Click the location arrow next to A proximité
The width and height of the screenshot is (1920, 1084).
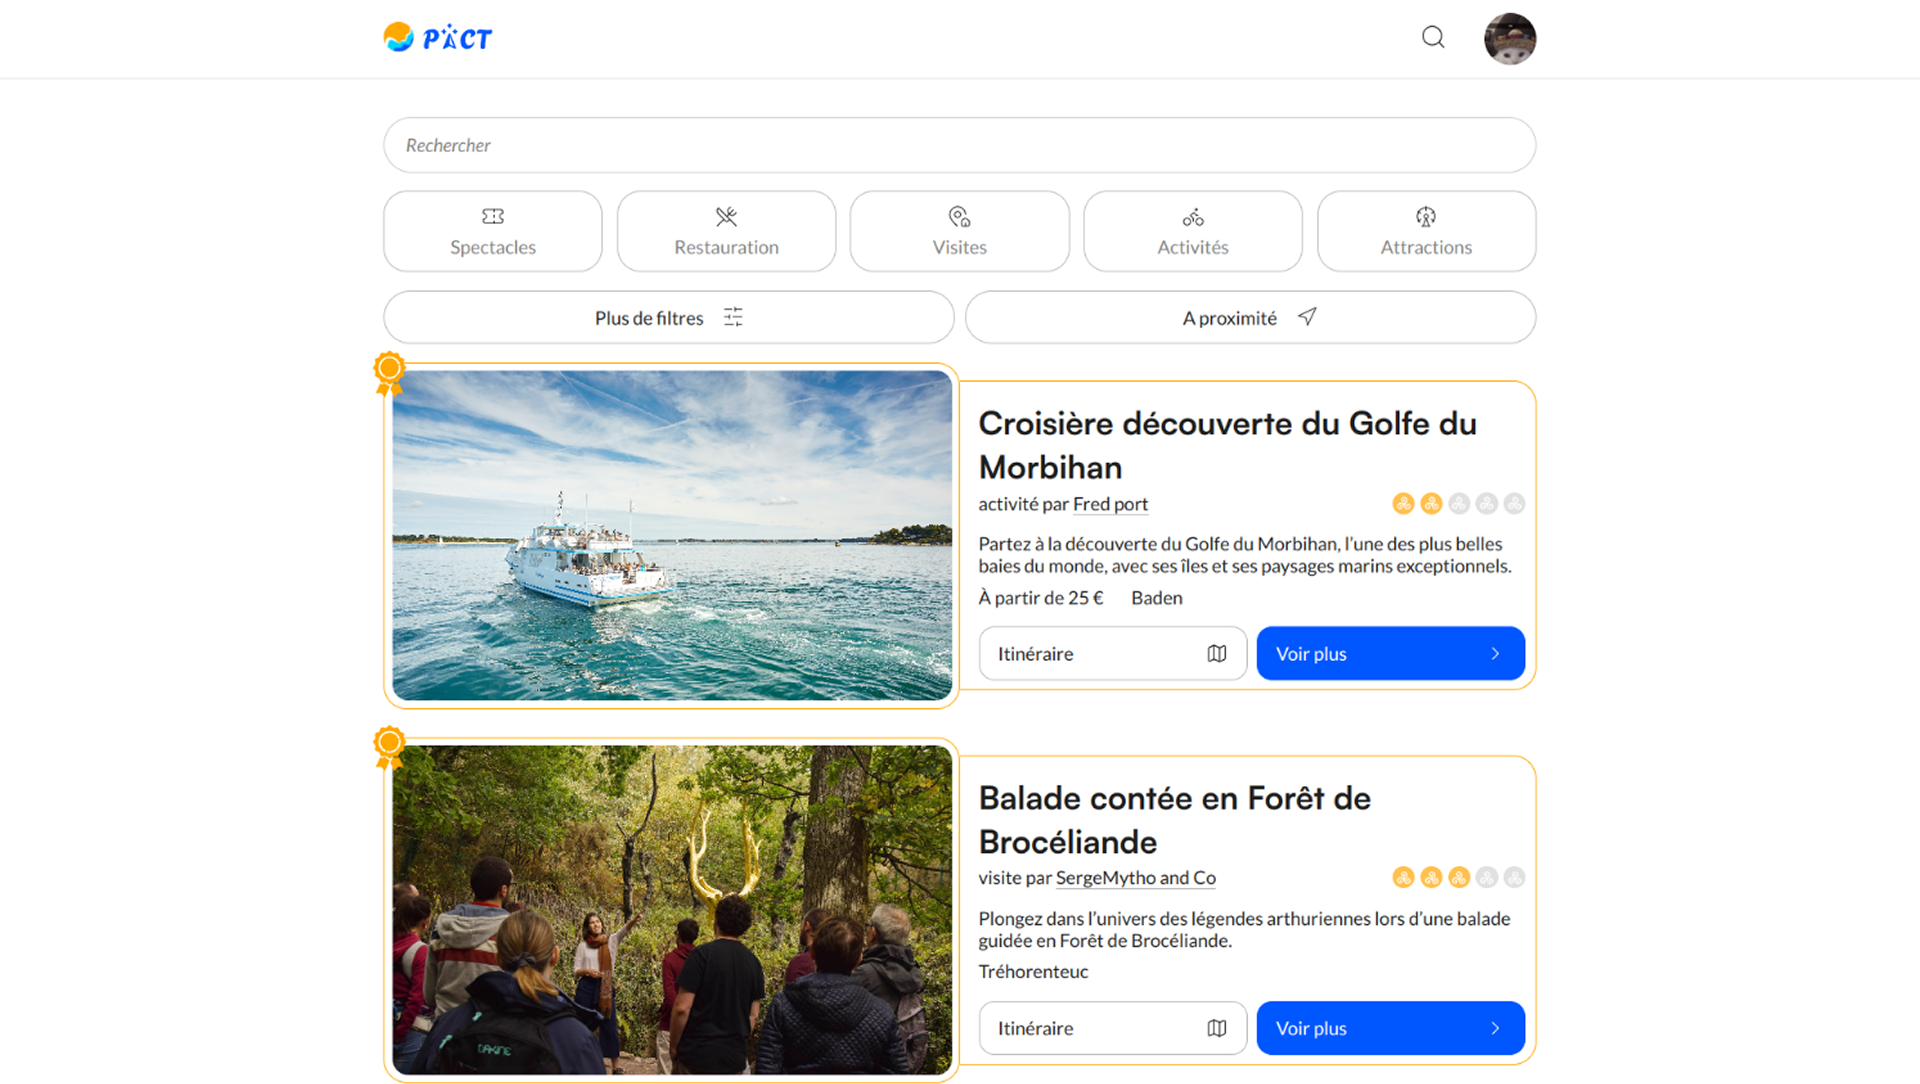[x=1307, y=317]
